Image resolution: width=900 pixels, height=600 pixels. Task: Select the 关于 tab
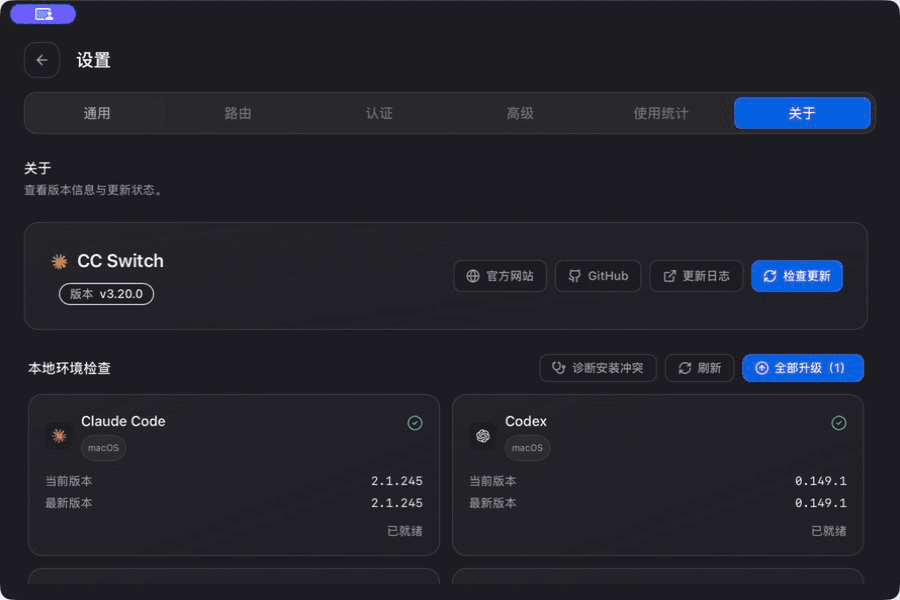(x=802, y=113)
